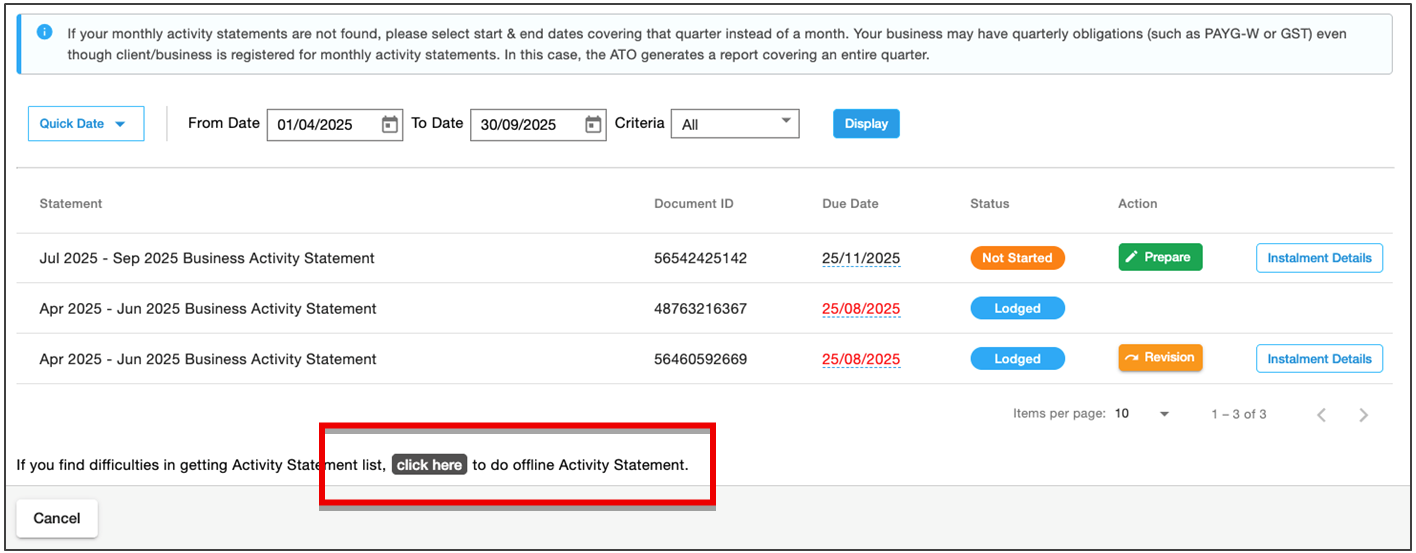Select the Lodged badge for document 48763216367
Screen dimensions: 1416x553
click(1017, 309)
